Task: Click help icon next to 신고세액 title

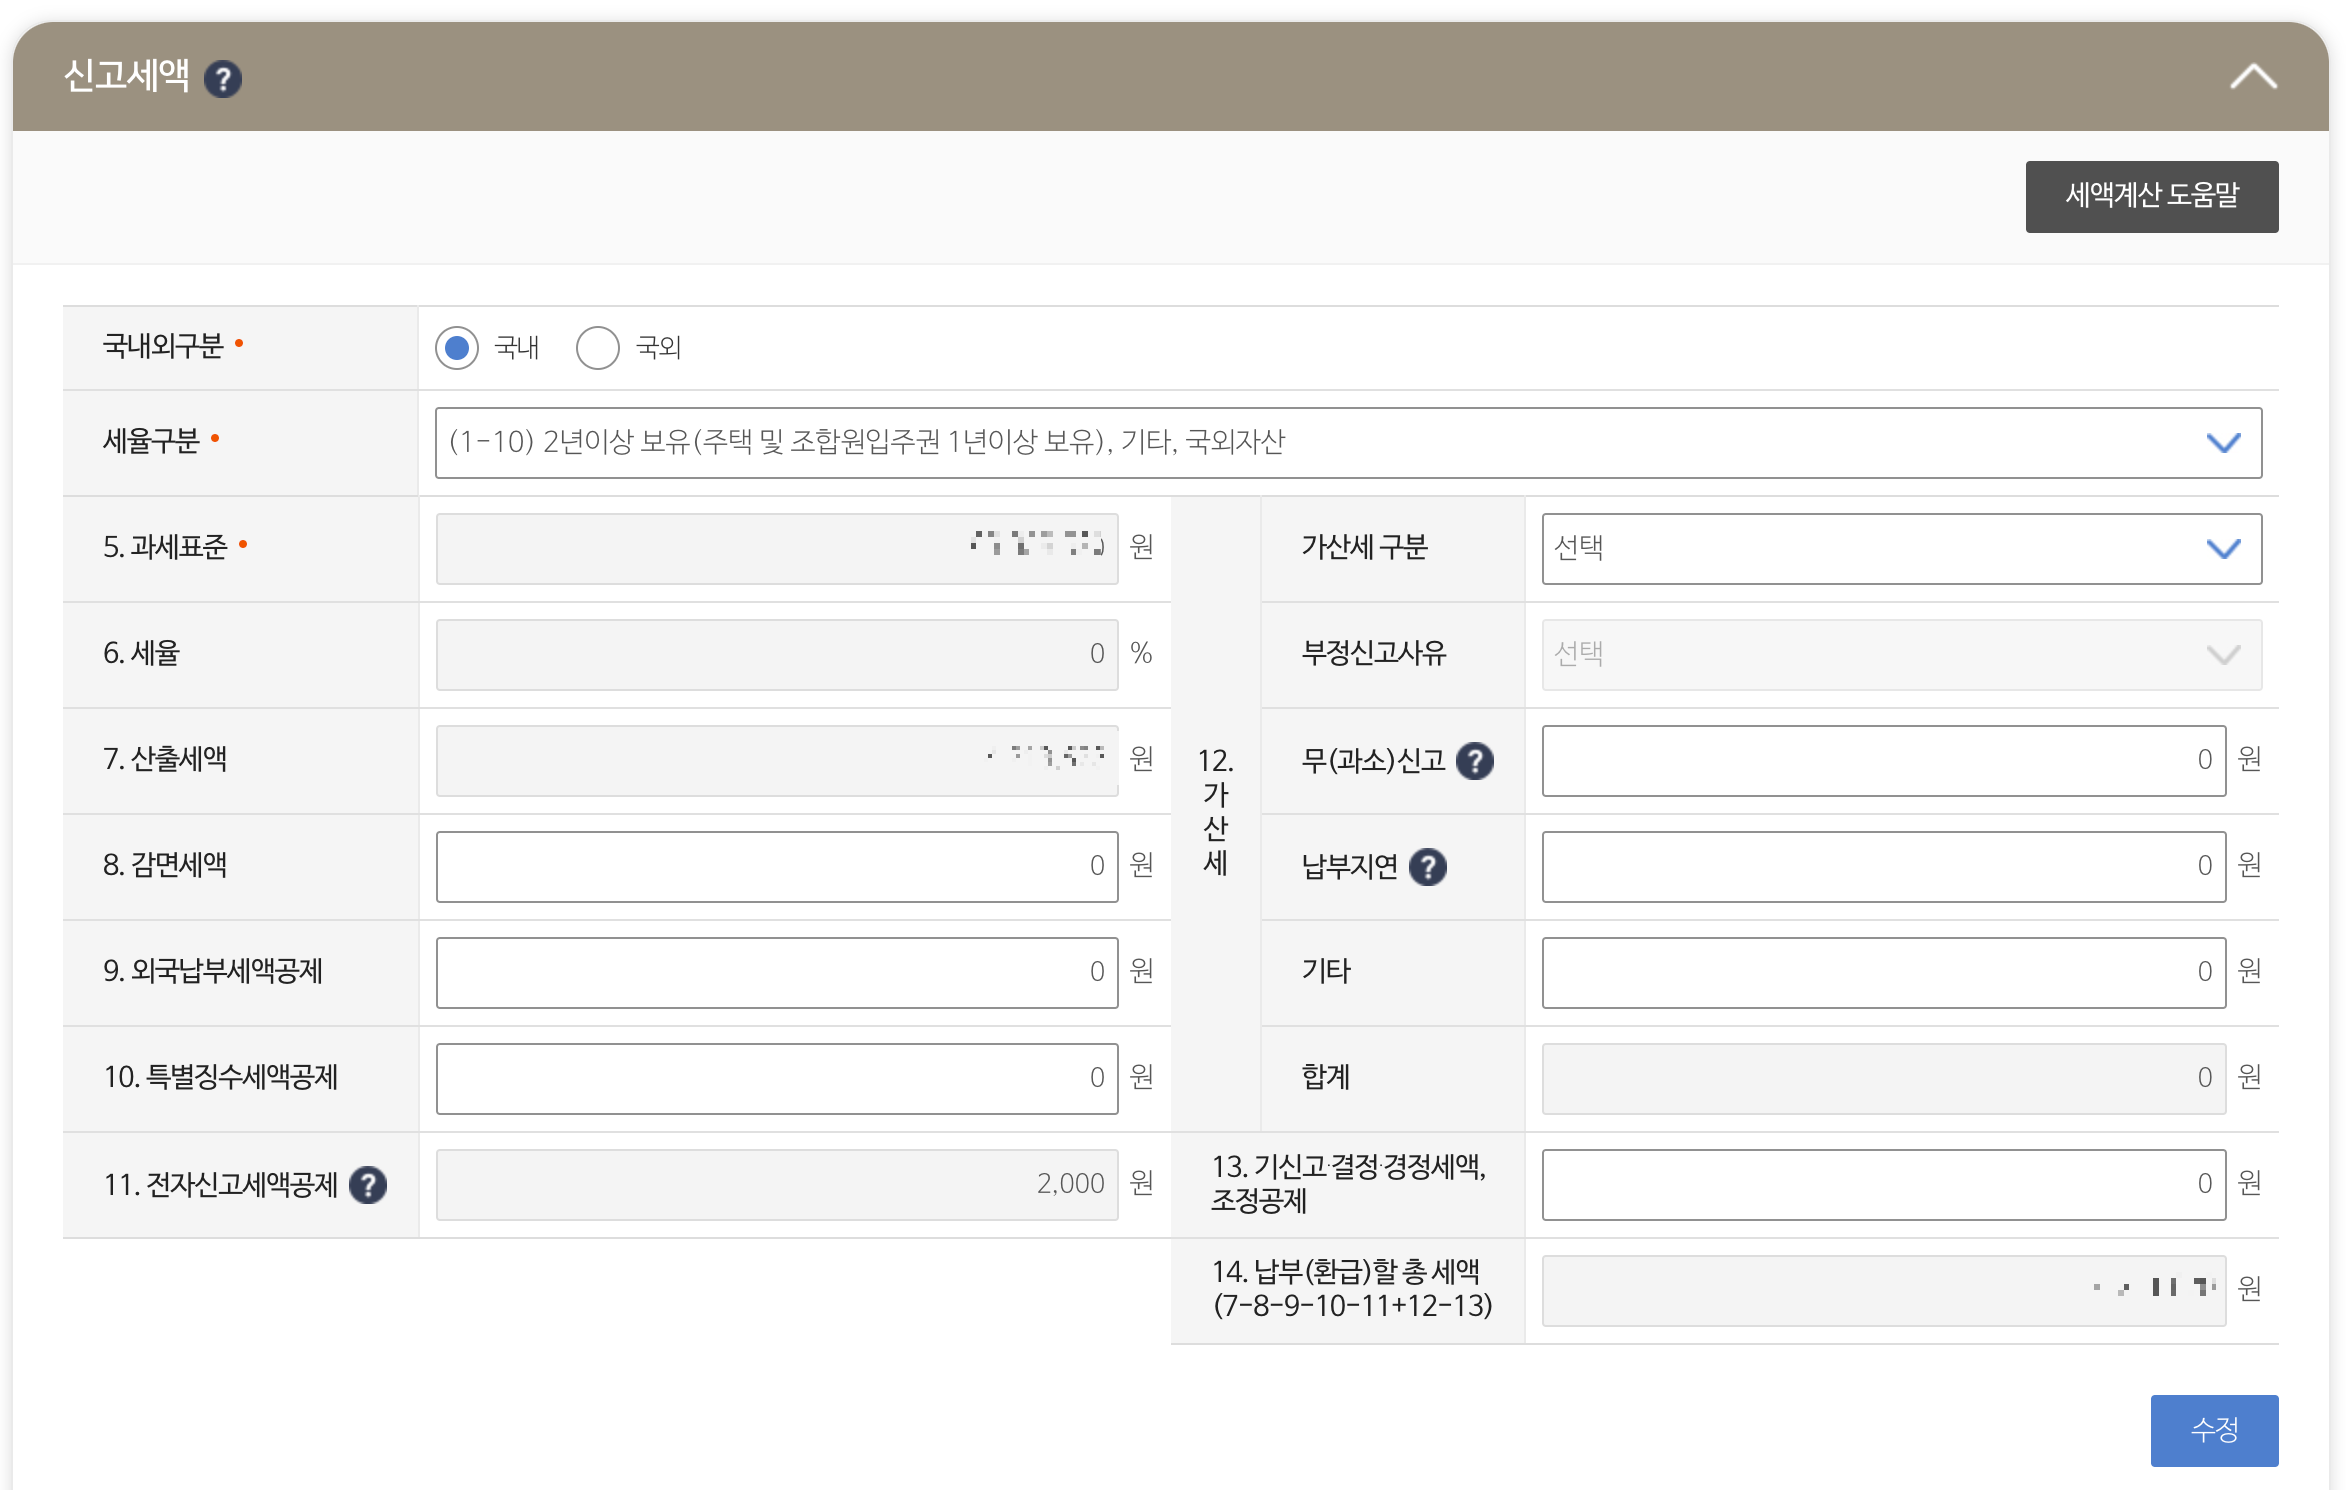Action: point(223,79)
